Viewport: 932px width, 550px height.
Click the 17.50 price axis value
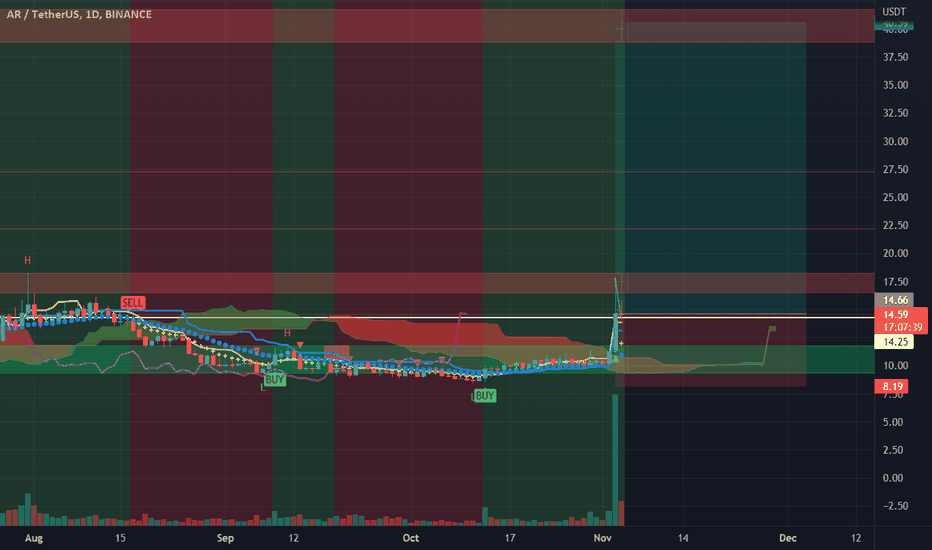coord(895,282)
